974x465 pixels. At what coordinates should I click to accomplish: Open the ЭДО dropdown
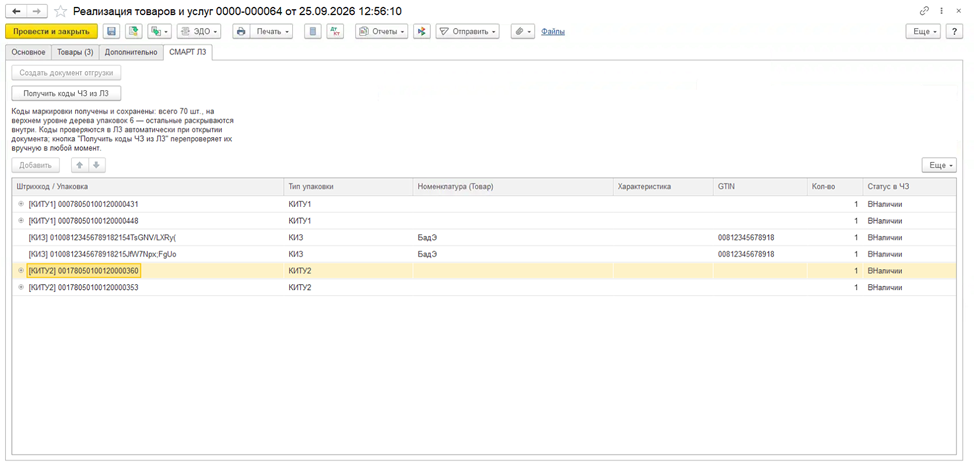pyautogui.click(x=199, y=32)
